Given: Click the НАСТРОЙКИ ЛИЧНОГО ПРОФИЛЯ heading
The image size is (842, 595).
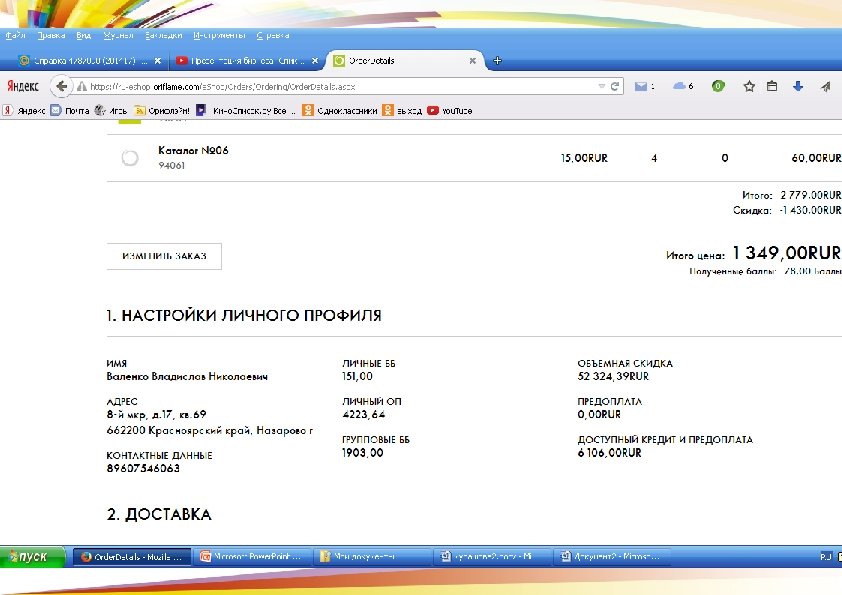Looking at the screenshot, I should (244, 315).
